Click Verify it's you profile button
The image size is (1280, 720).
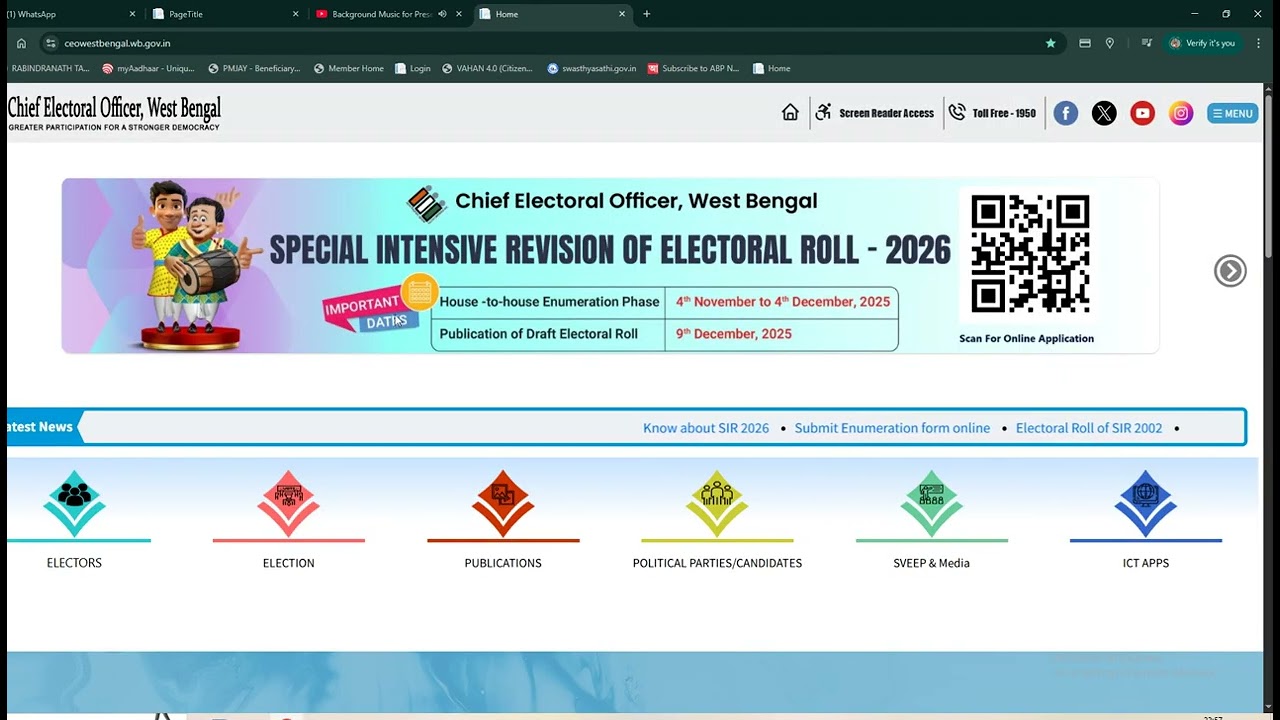click(1203, 43)
